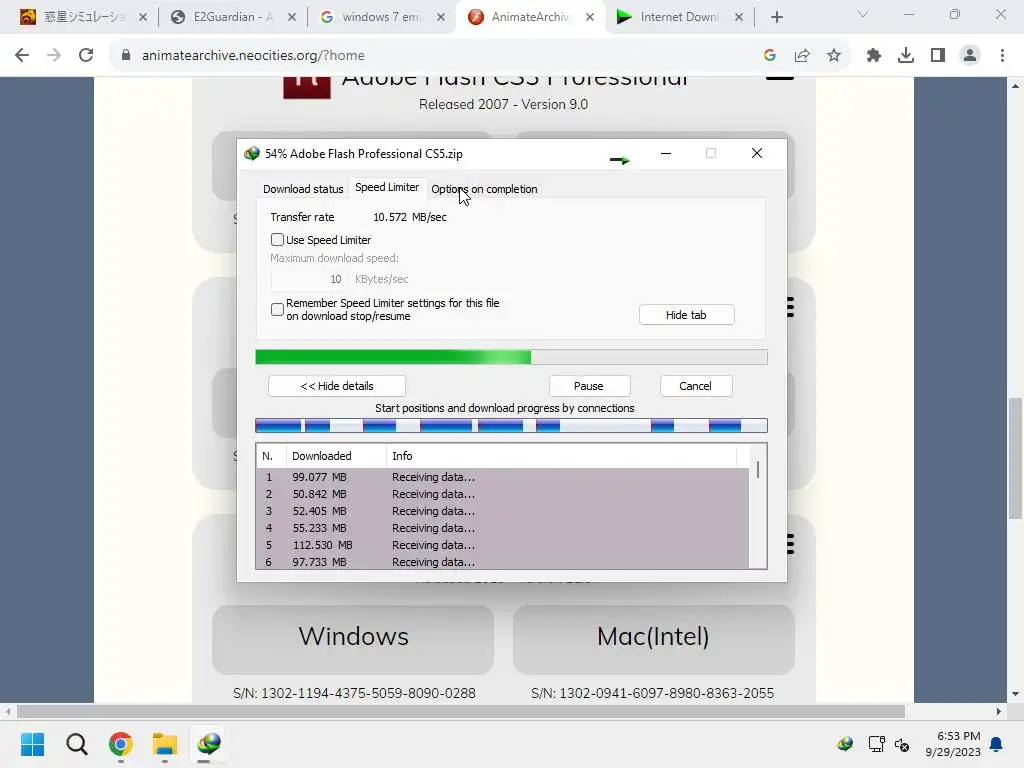Screen dimensions: 1024x768
Task: Click the muted volume tray icon
Action: point(902,744)
